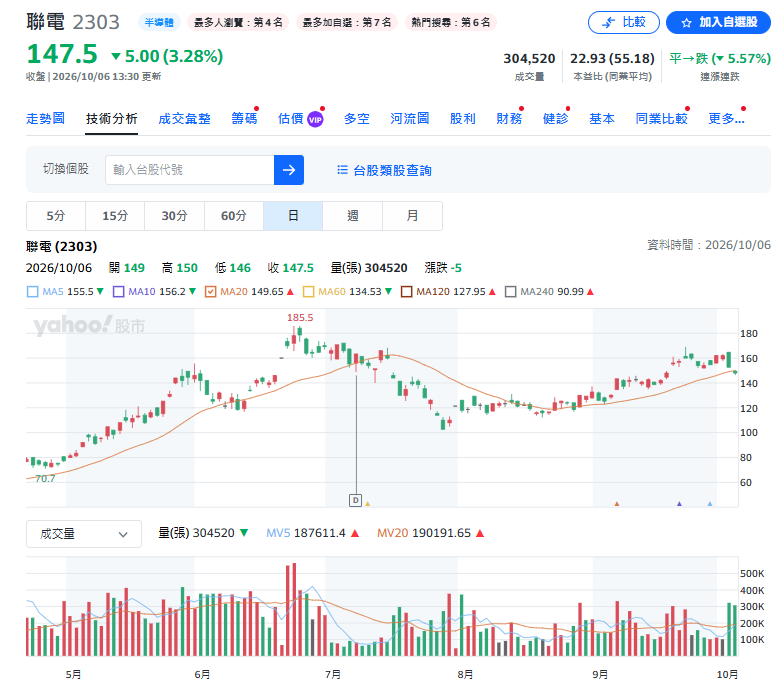Select the 60分 interval
The width and height of the screenshot is (776, 690).
(234, 216)
